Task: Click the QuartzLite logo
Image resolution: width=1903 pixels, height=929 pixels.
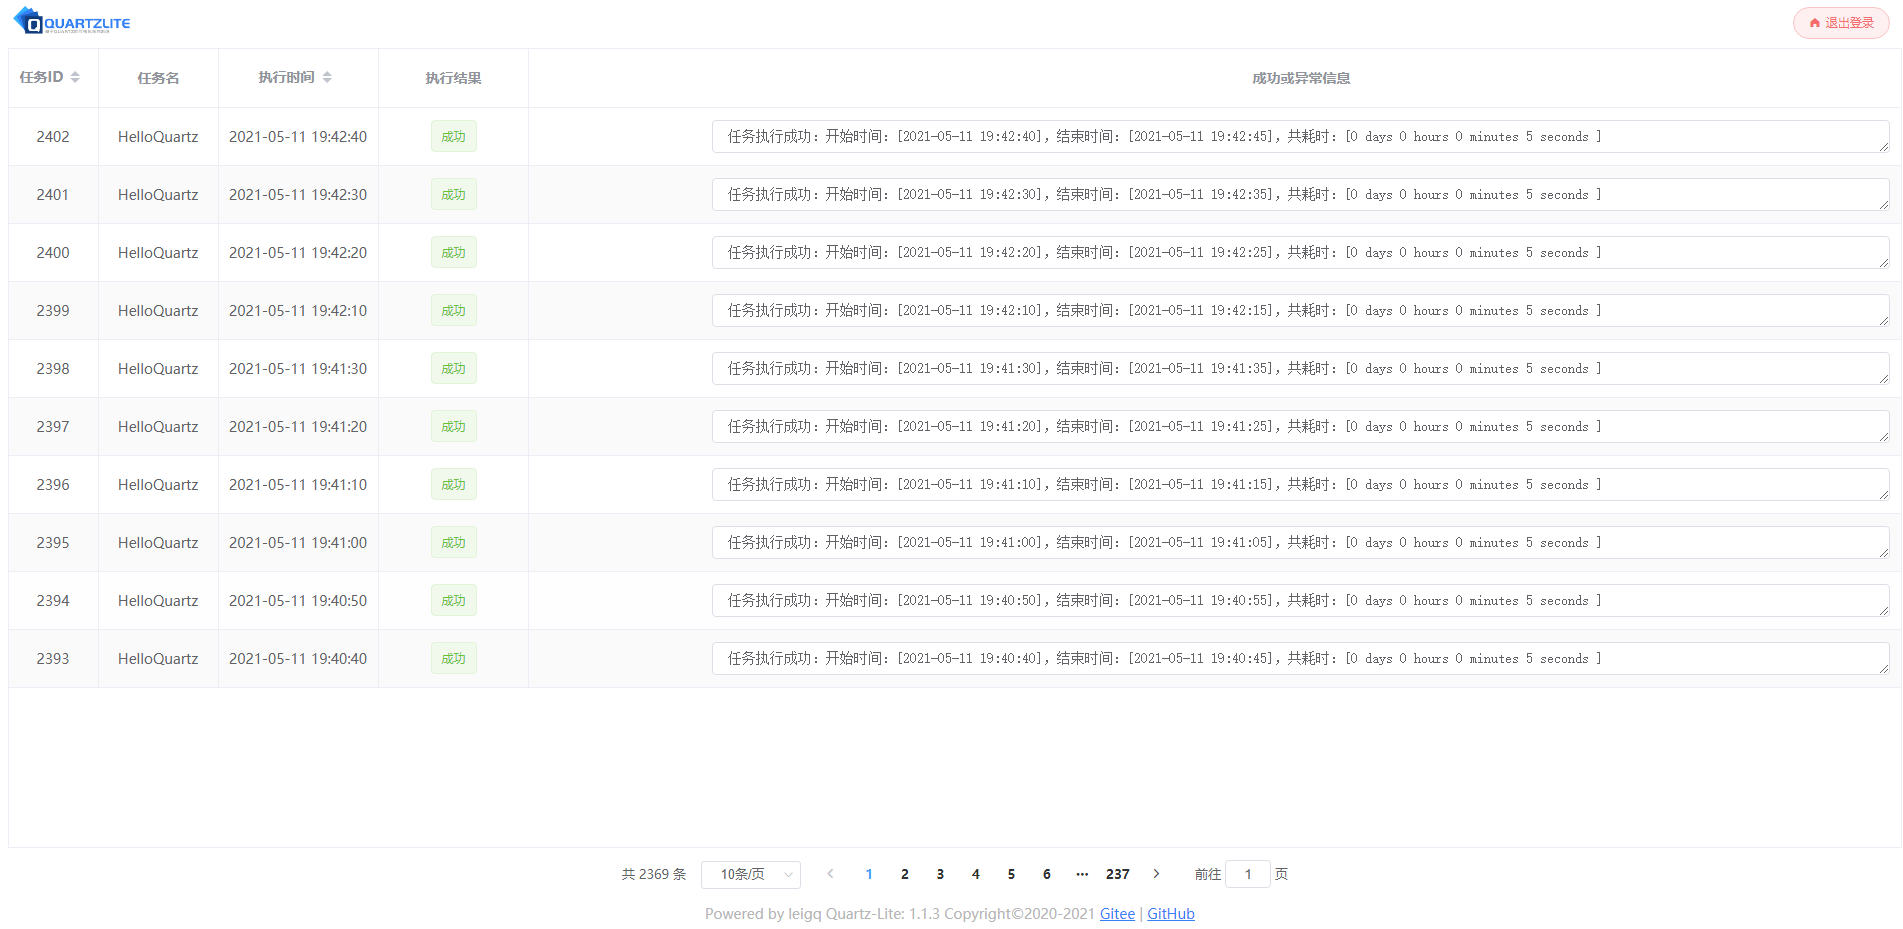Action: click(72, 22)
